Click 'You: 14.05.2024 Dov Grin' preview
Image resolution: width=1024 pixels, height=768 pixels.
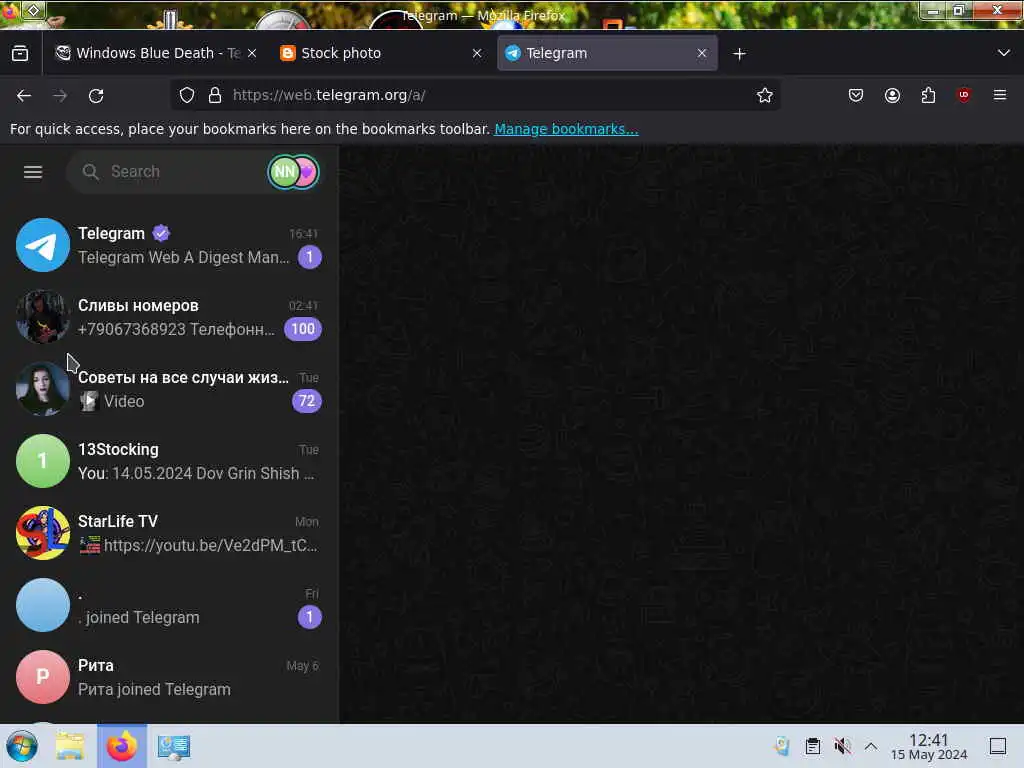196,473
